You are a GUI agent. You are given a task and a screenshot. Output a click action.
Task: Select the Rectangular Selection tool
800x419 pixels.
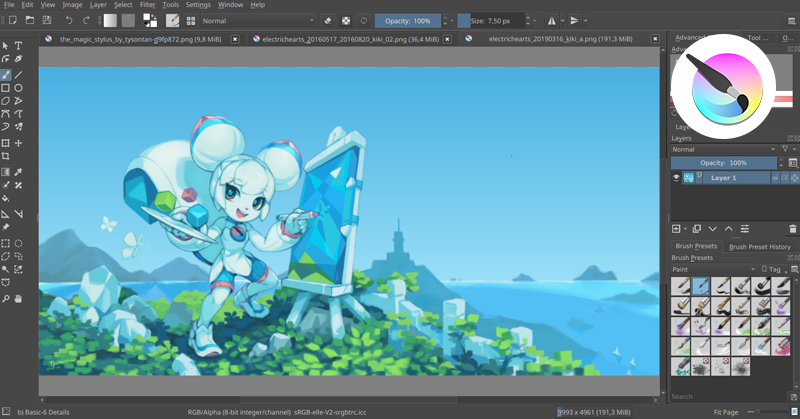[6, 243]
